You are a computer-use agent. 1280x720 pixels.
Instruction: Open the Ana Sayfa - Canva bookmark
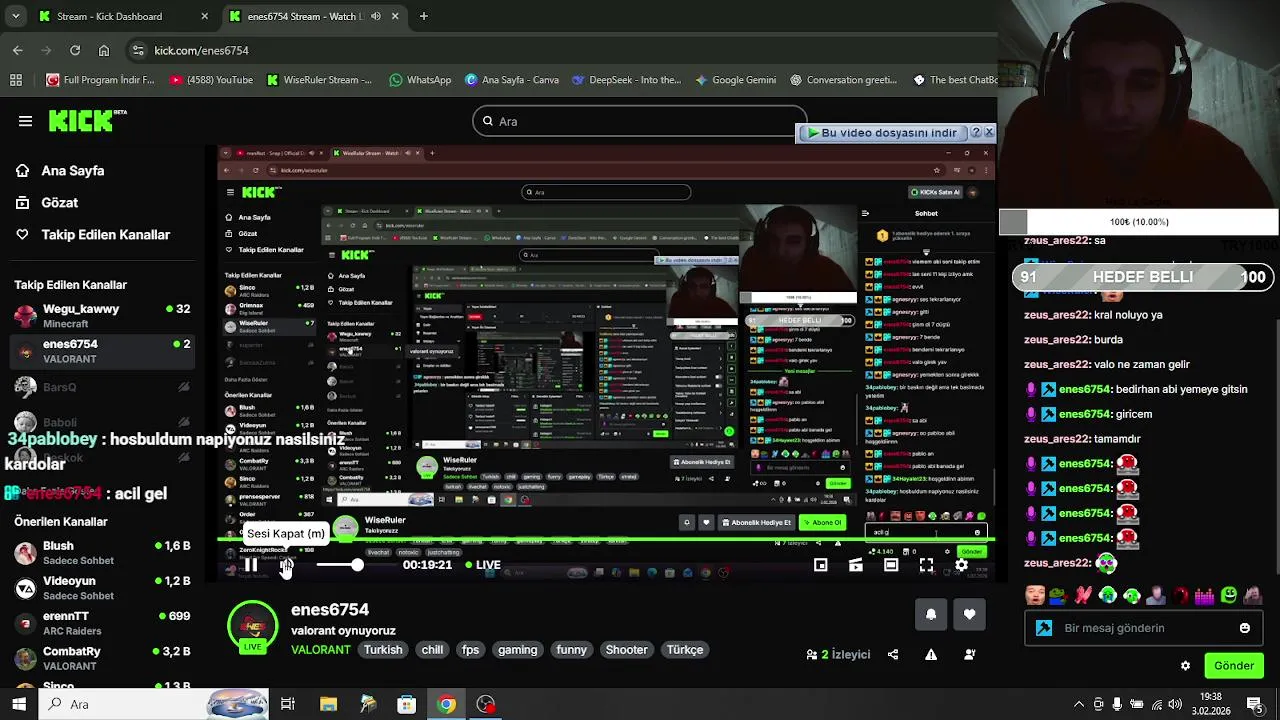(512, 80)
